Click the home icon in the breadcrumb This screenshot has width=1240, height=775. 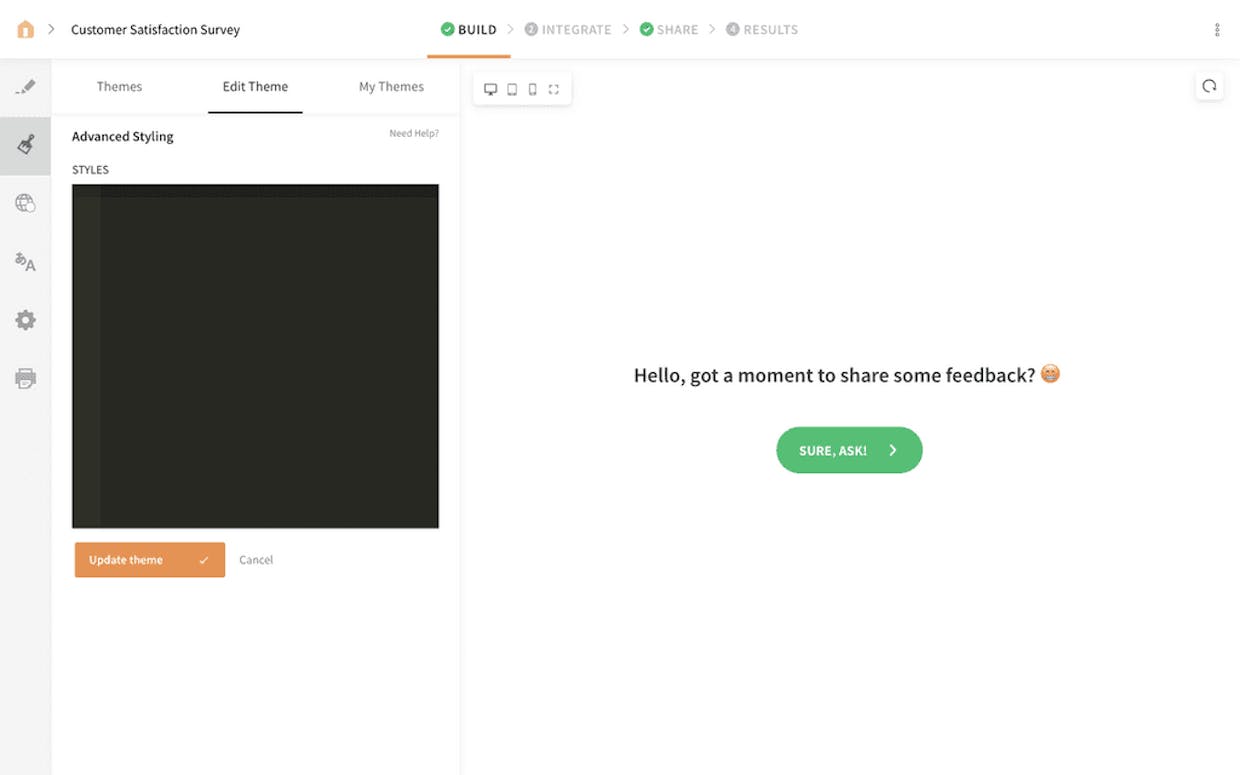pyautogui.click(x=26, y=29)
